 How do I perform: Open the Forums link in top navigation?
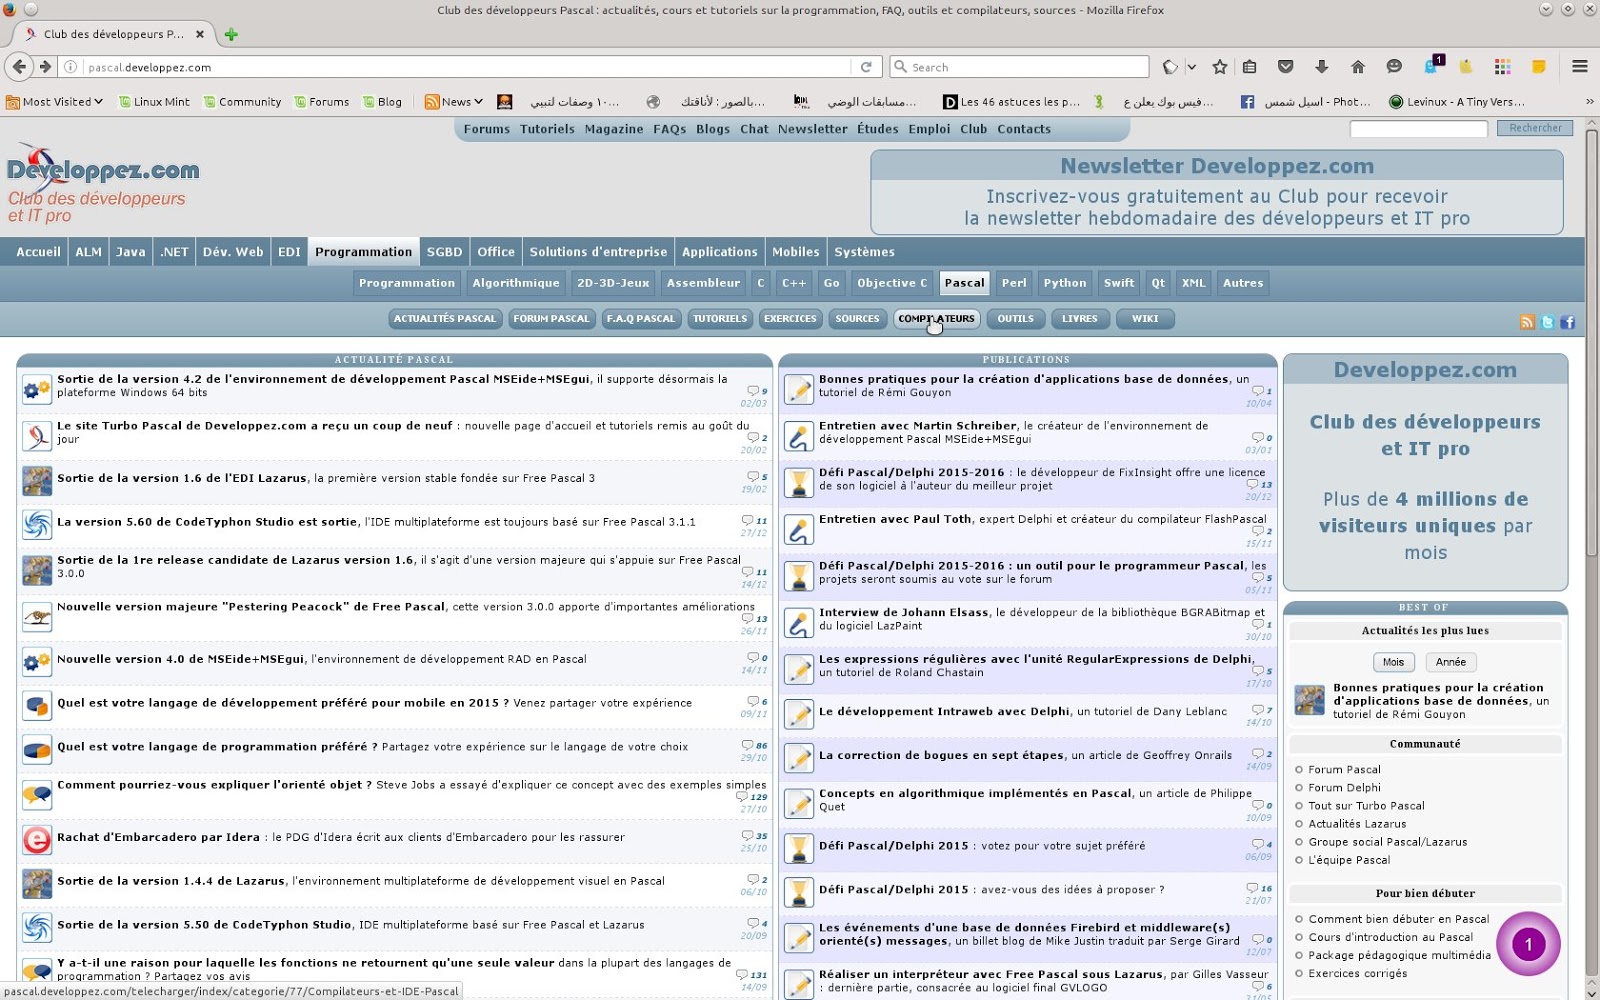(487, 129)
